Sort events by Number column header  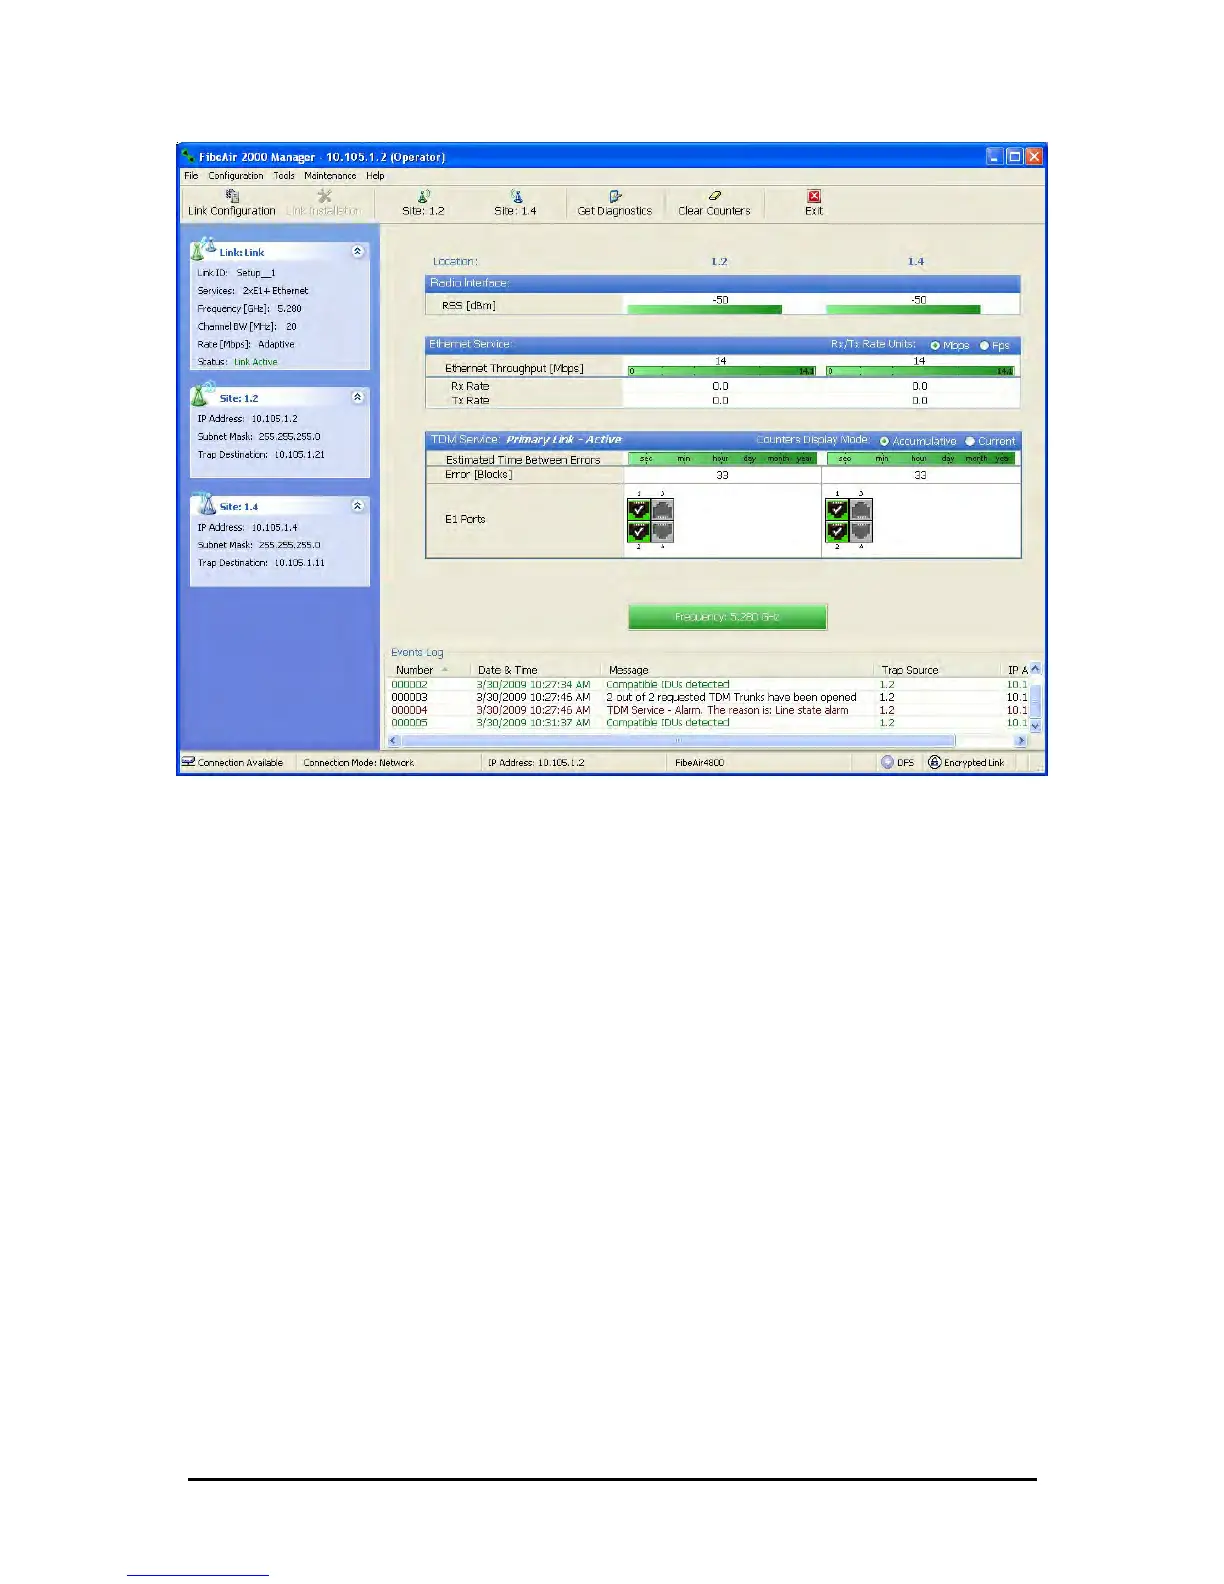point(428,670)
